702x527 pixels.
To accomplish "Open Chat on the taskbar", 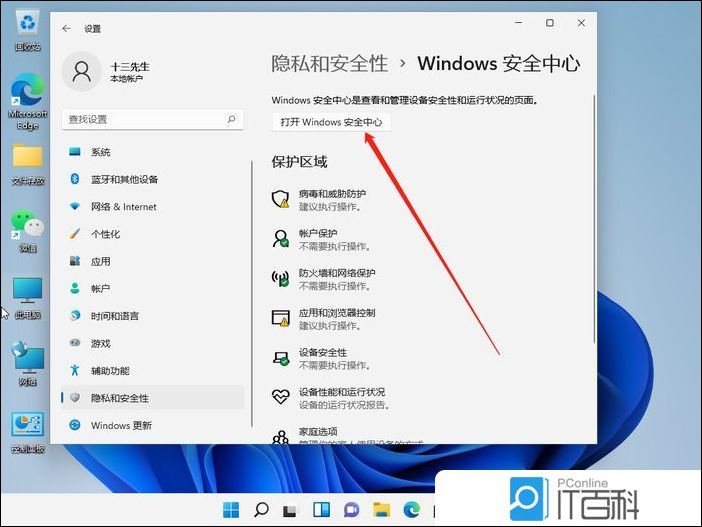I will 351,510.
